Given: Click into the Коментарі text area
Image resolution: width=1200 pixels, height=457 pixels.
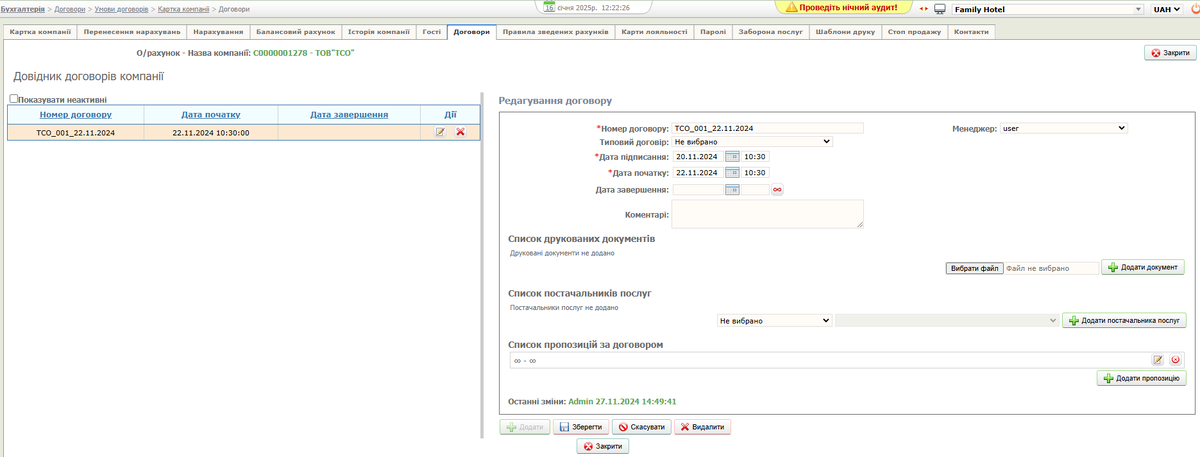Looking at the screenshot, I should 768,213.
